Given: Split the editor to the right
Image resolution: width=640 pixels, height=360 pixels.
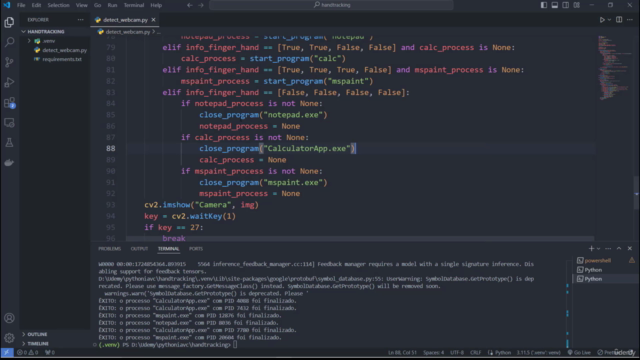Looking at the screenshot, I should pyautogui.click(x=619, y=20).
